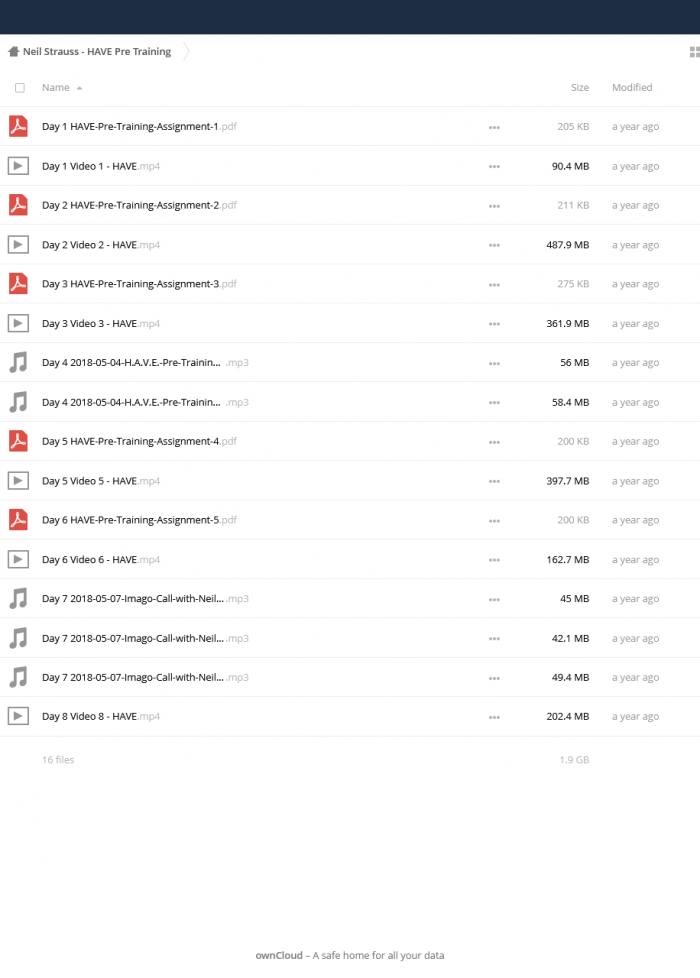The height and width of the screenshot is (978, 700).
Task: Open more actions for the 58.4 MB Day 4 mp3
Action: click(494, 403)
